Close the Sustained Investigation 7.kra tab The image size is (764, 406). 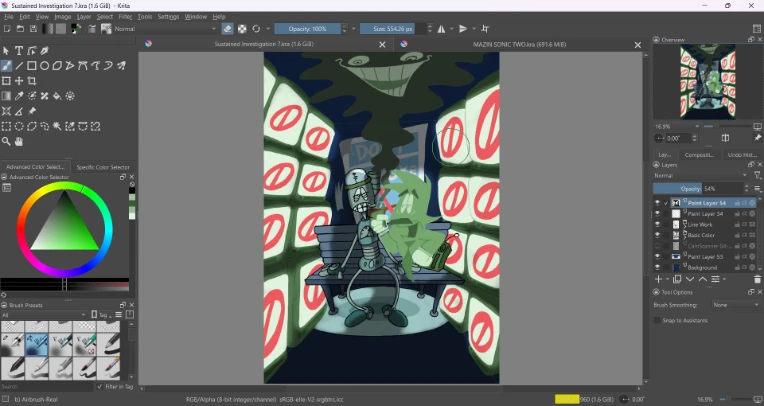coord(382,44)
